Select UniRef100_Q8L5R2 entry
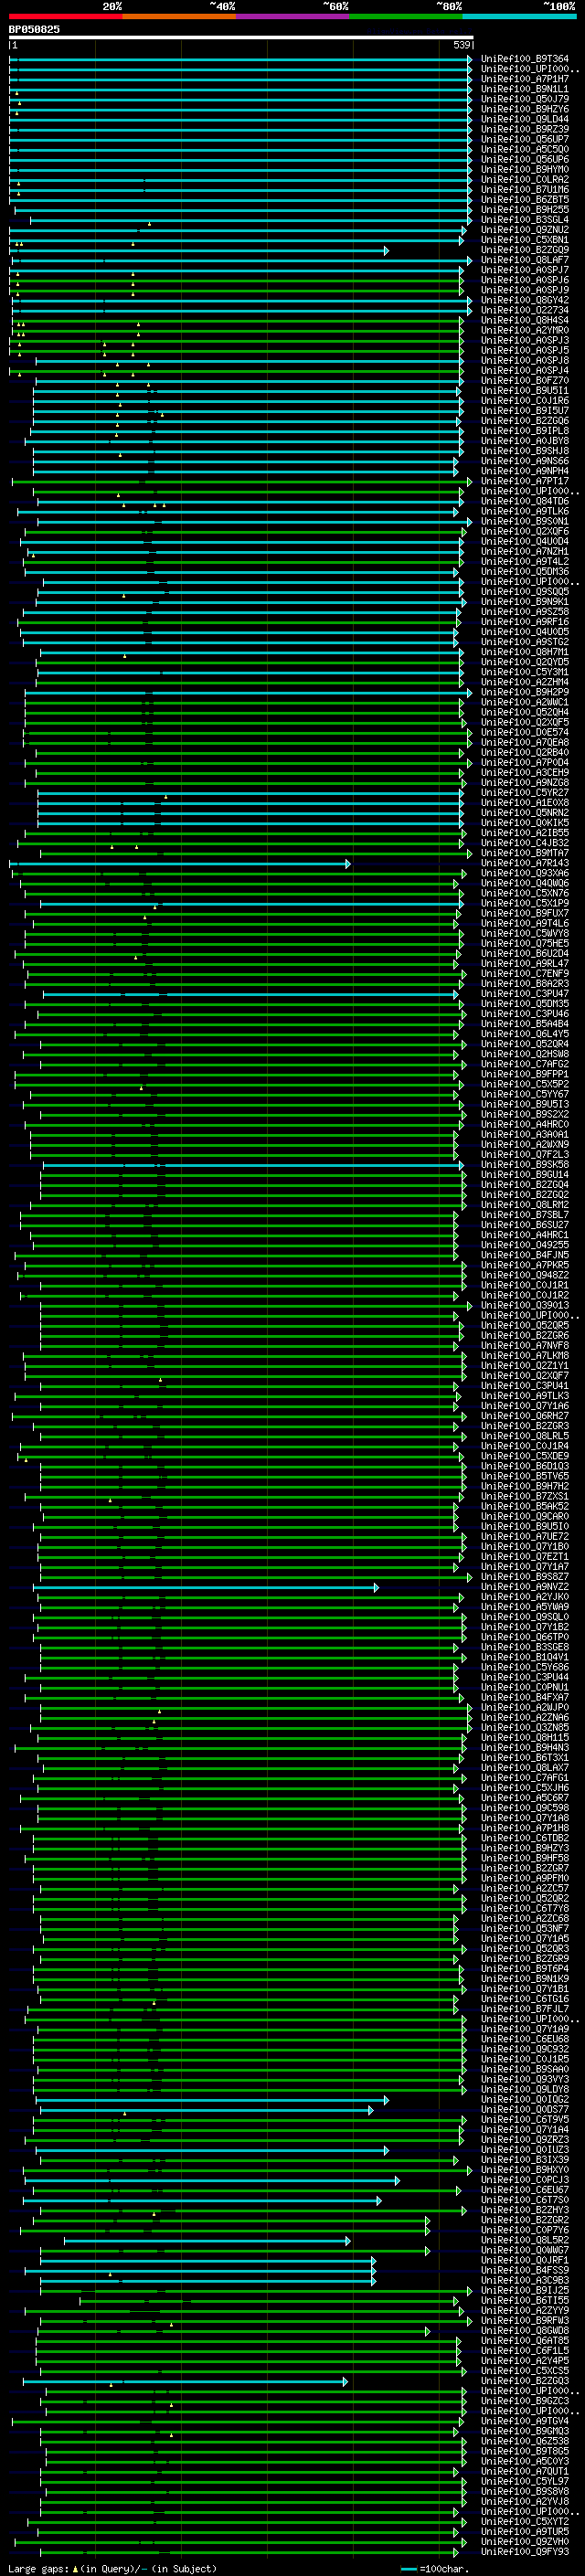The height and width of the screenshot is (2576, 585). pos(525,2239)
